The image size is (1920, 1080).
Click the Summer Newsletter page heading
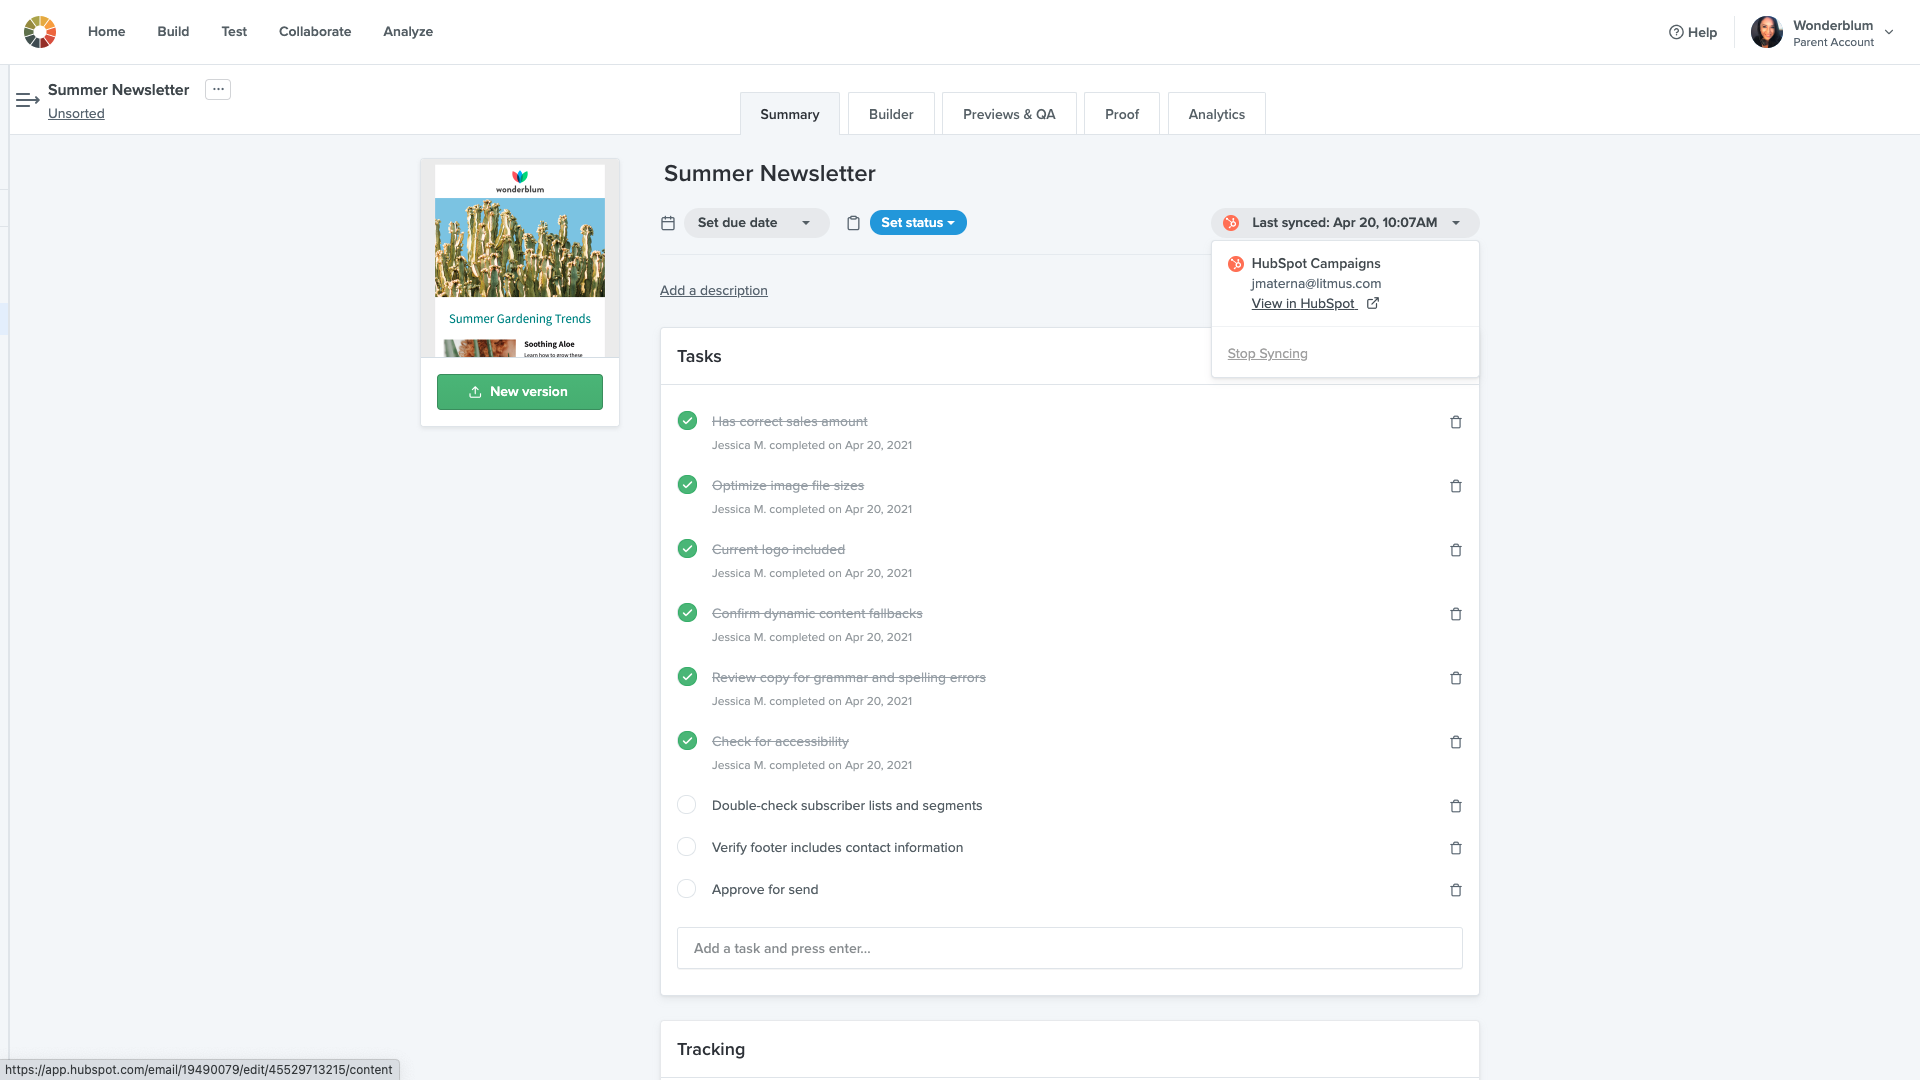pos(770,174)
